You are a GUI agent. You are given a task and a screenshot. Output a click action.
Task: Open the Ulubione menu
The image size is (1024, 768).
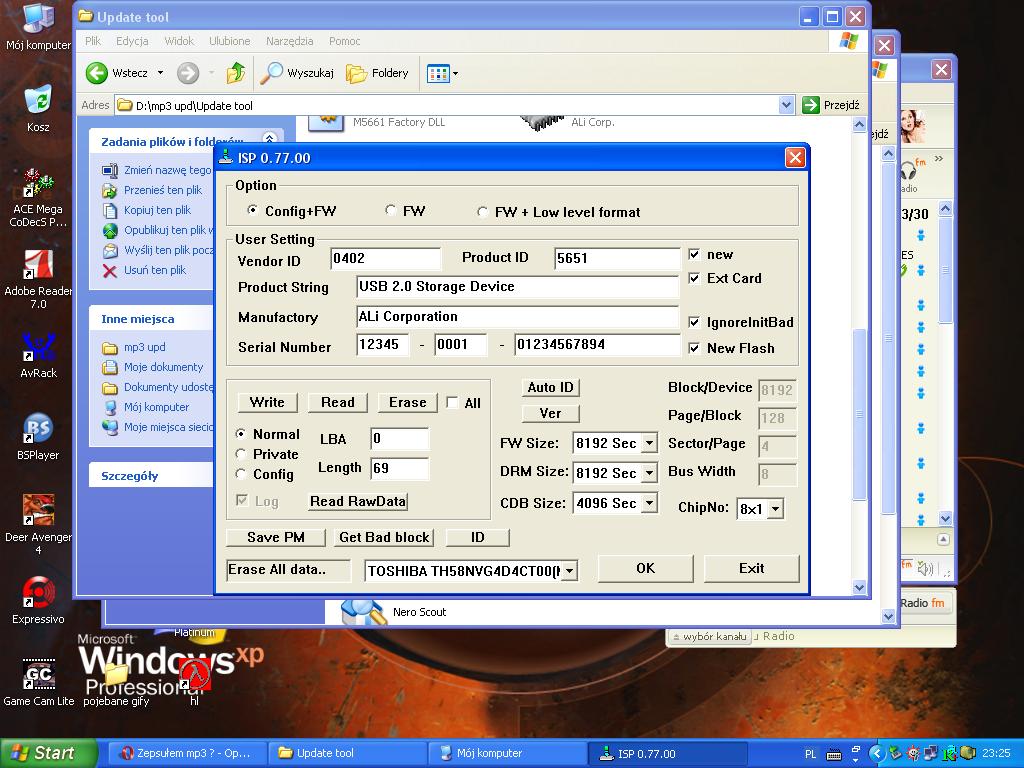coord(229,41)
